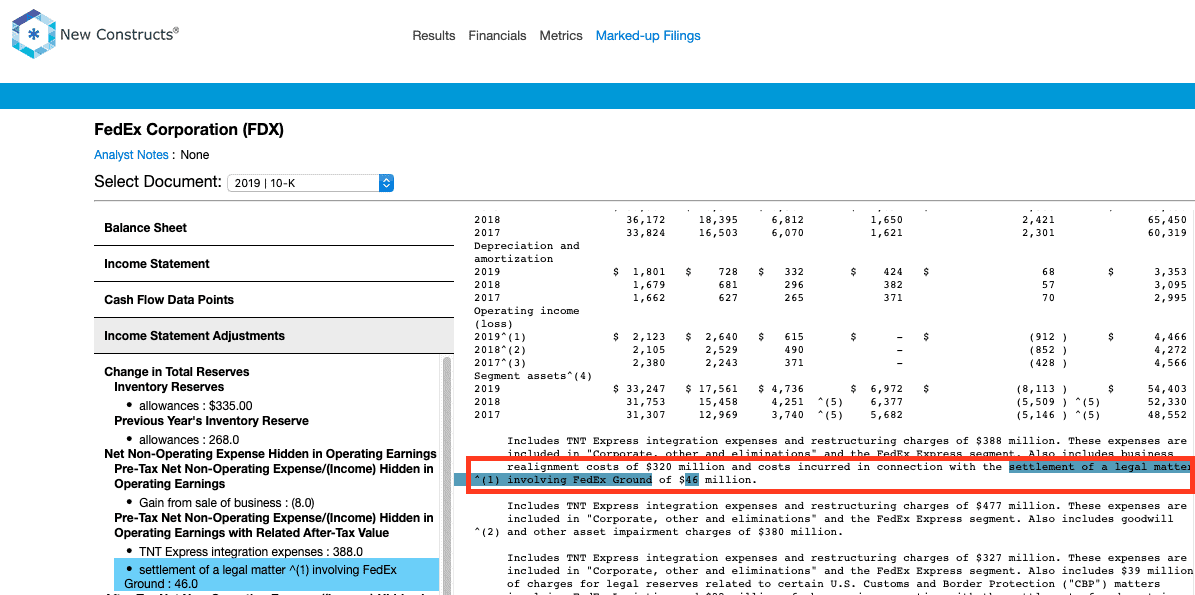Click Previous Year's Inventory Reserve heading

click(x=211, y=421)
